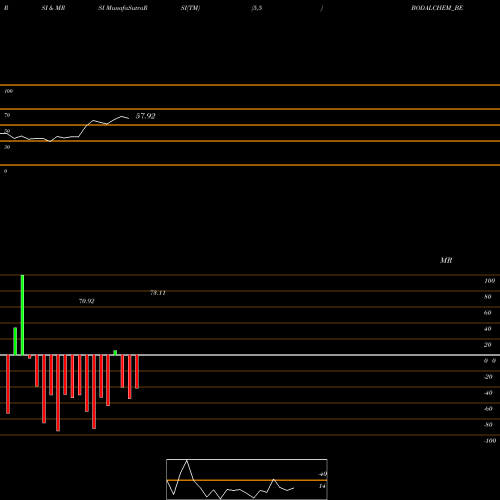Click the RSI(TM) header label
Viewport: 500px width, 500px height.
(x=190, y=8)
